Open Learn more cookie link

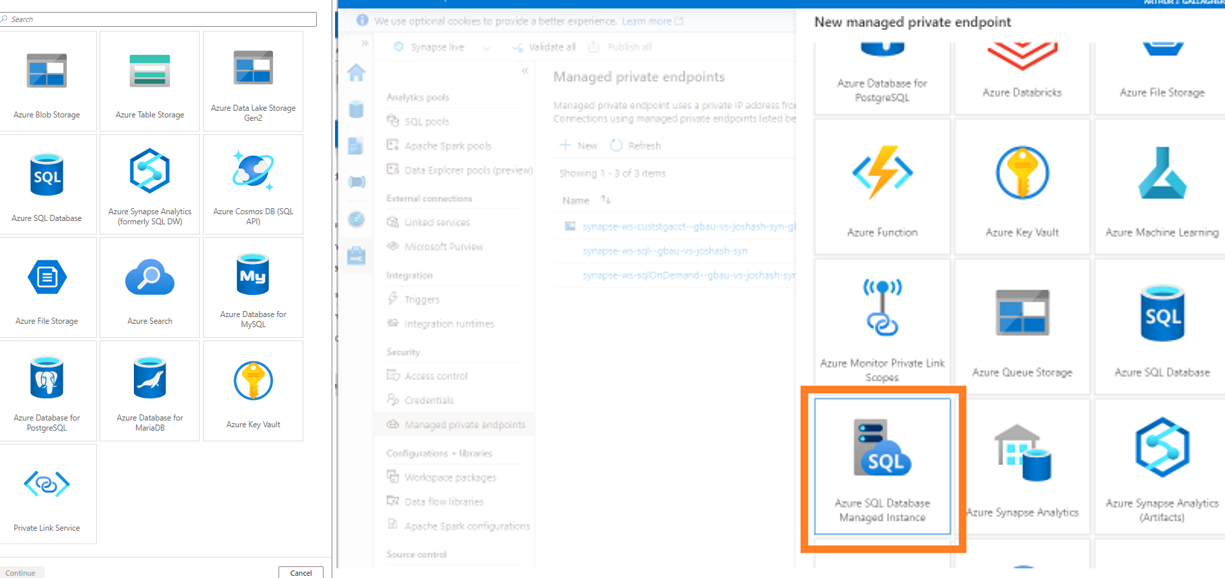point(653,21)
